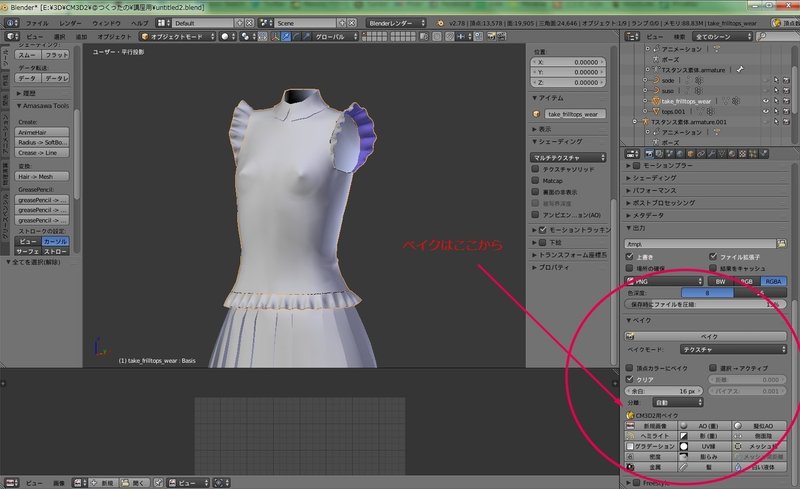
Task: Open the Material properties sphere tab
Action: 732,154
